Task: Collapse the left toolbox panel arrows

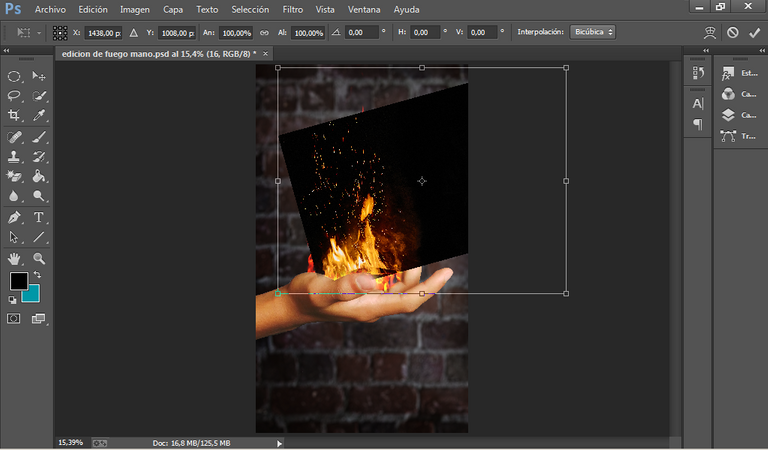Action: pyautogui.click(x=6, y=50)
